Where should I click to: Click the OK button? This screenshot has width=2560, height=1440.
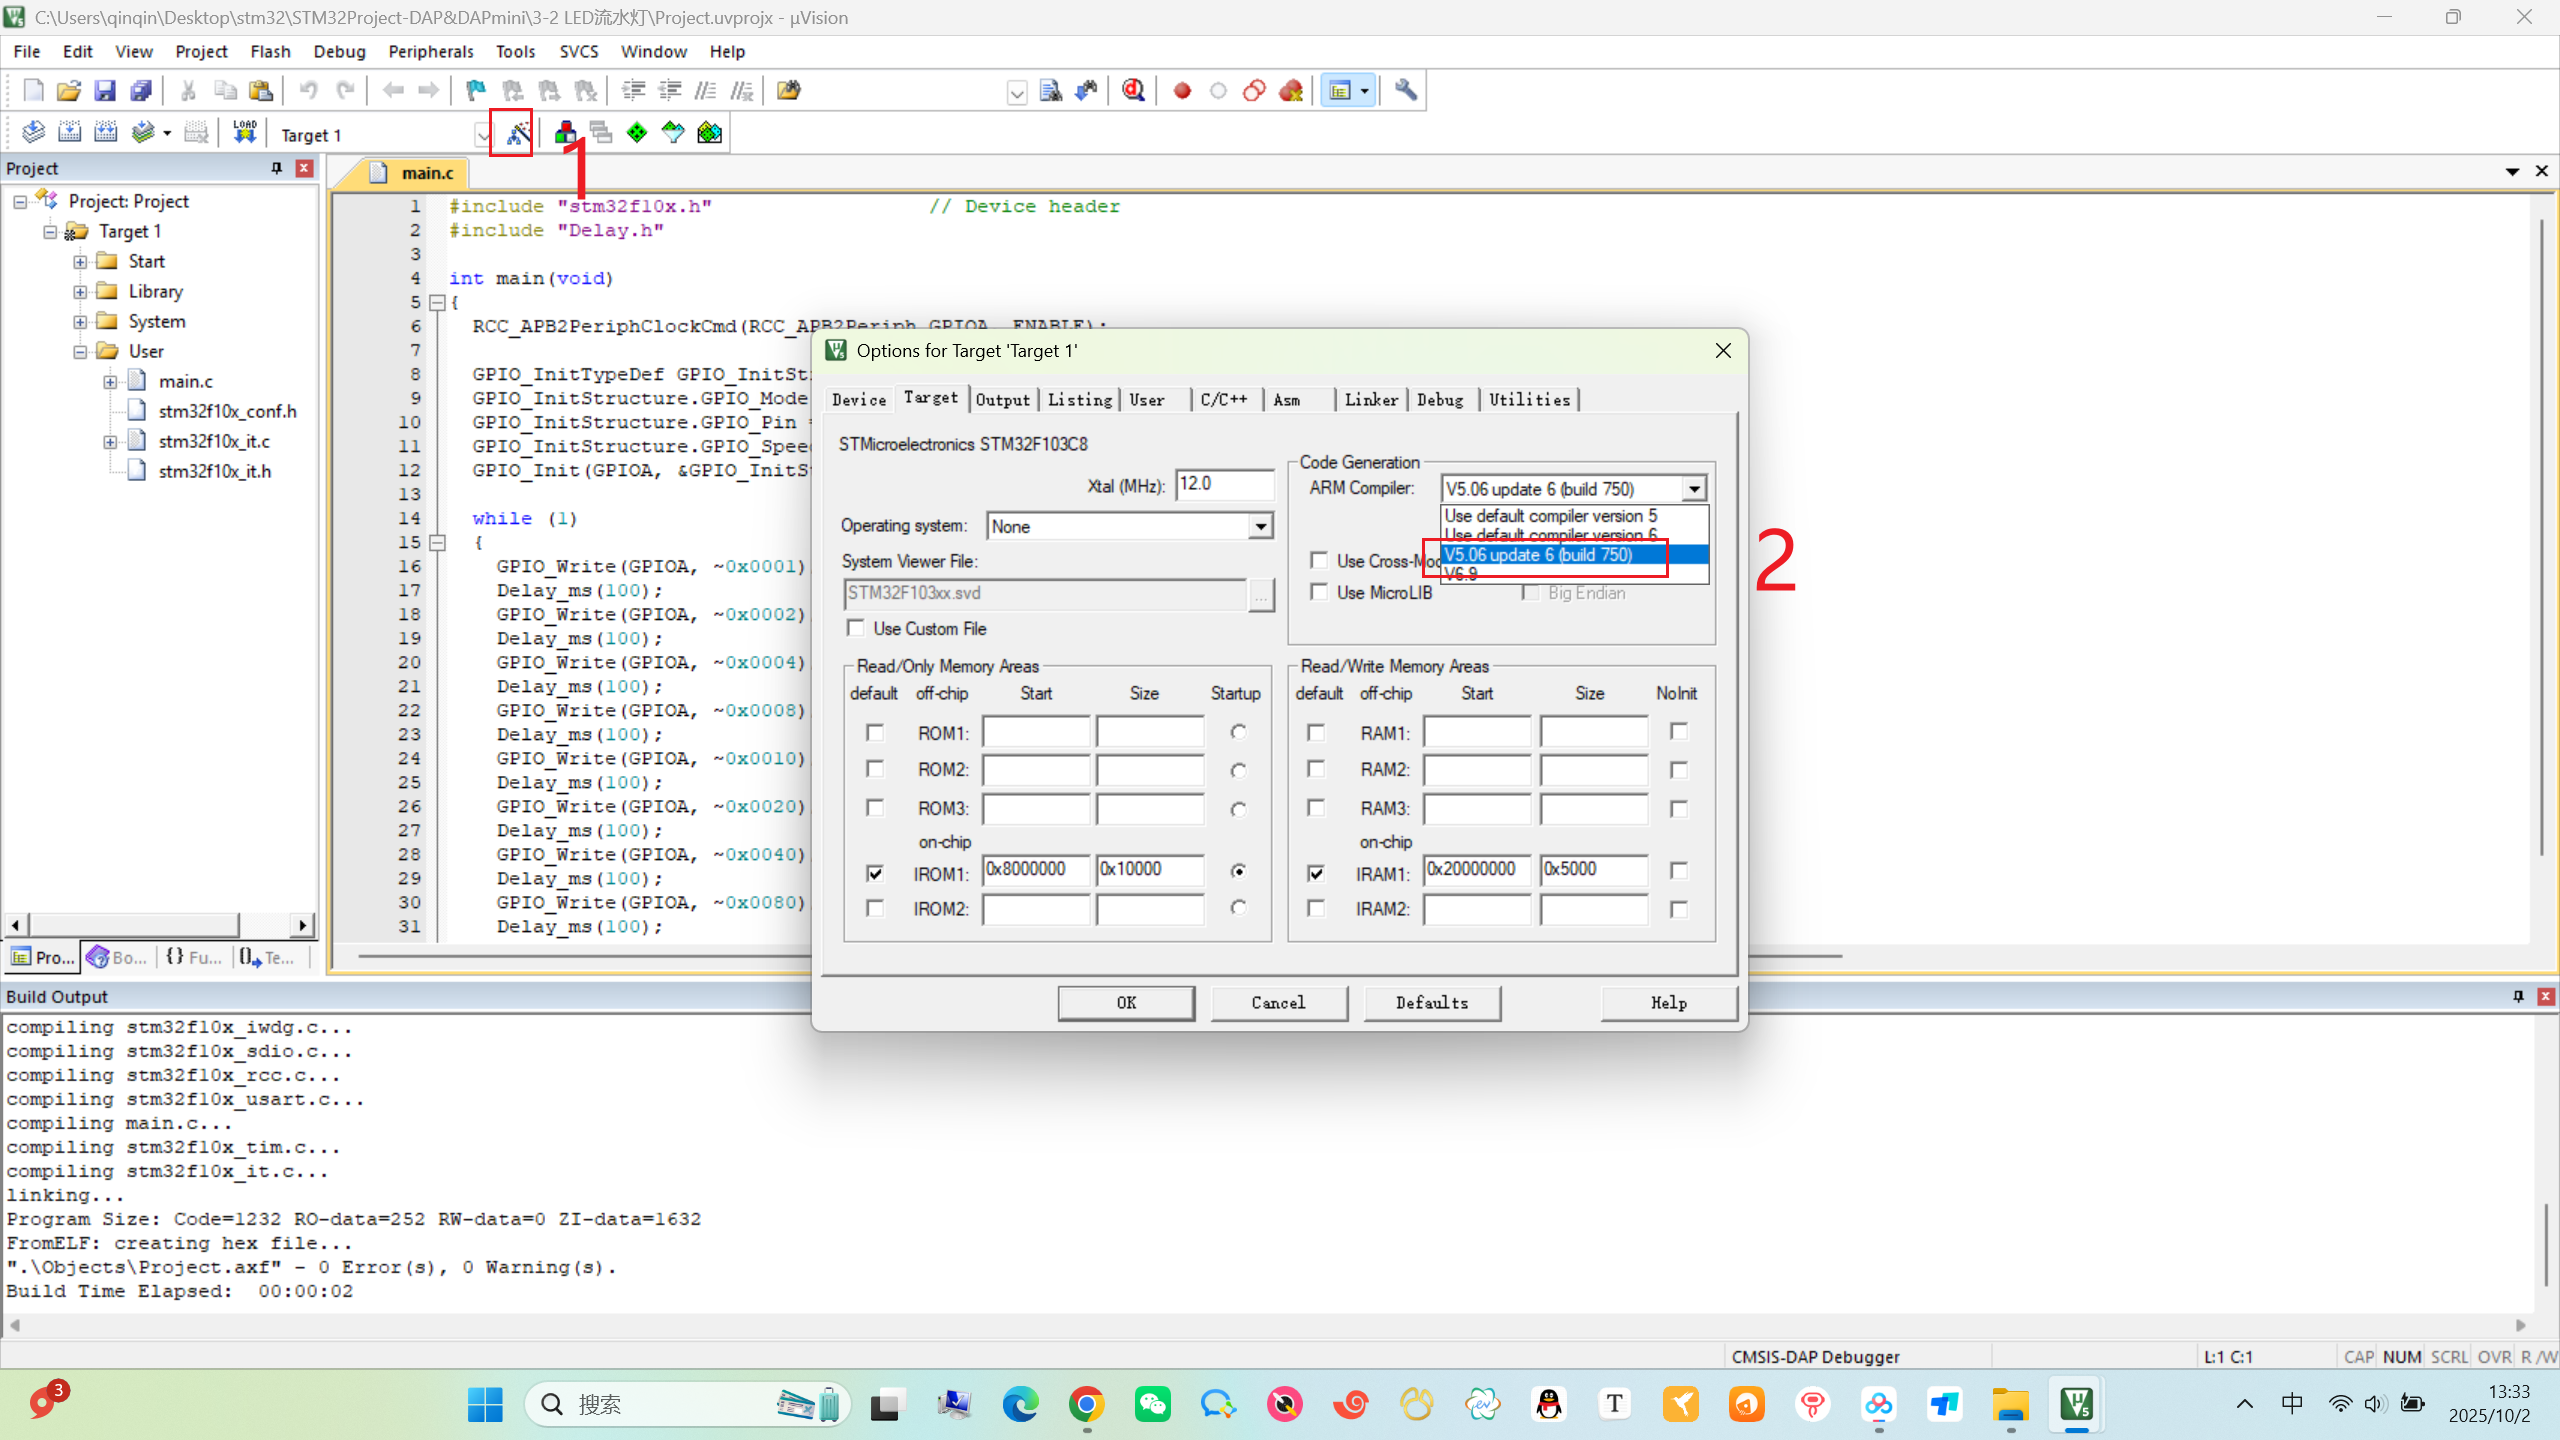[x=1126, y=1002]
